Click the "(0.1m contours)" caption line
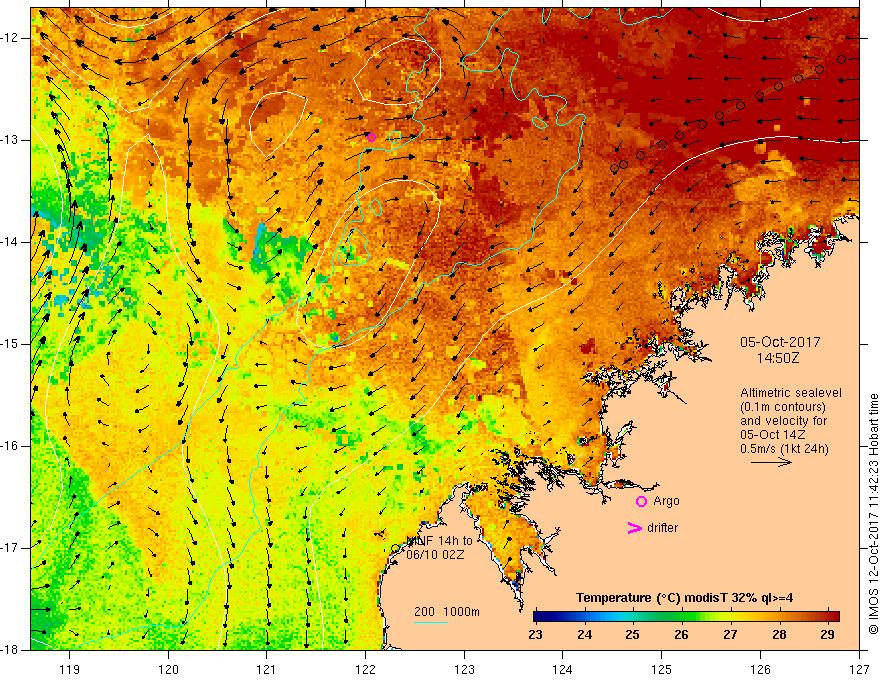The image size is (880, 680). [783, 407]
